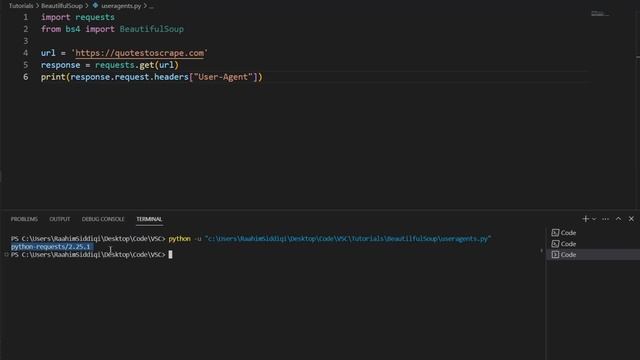Open the PROBLEMS panel tab
This screenshot has width=640, height=360.
pos(24,219)
